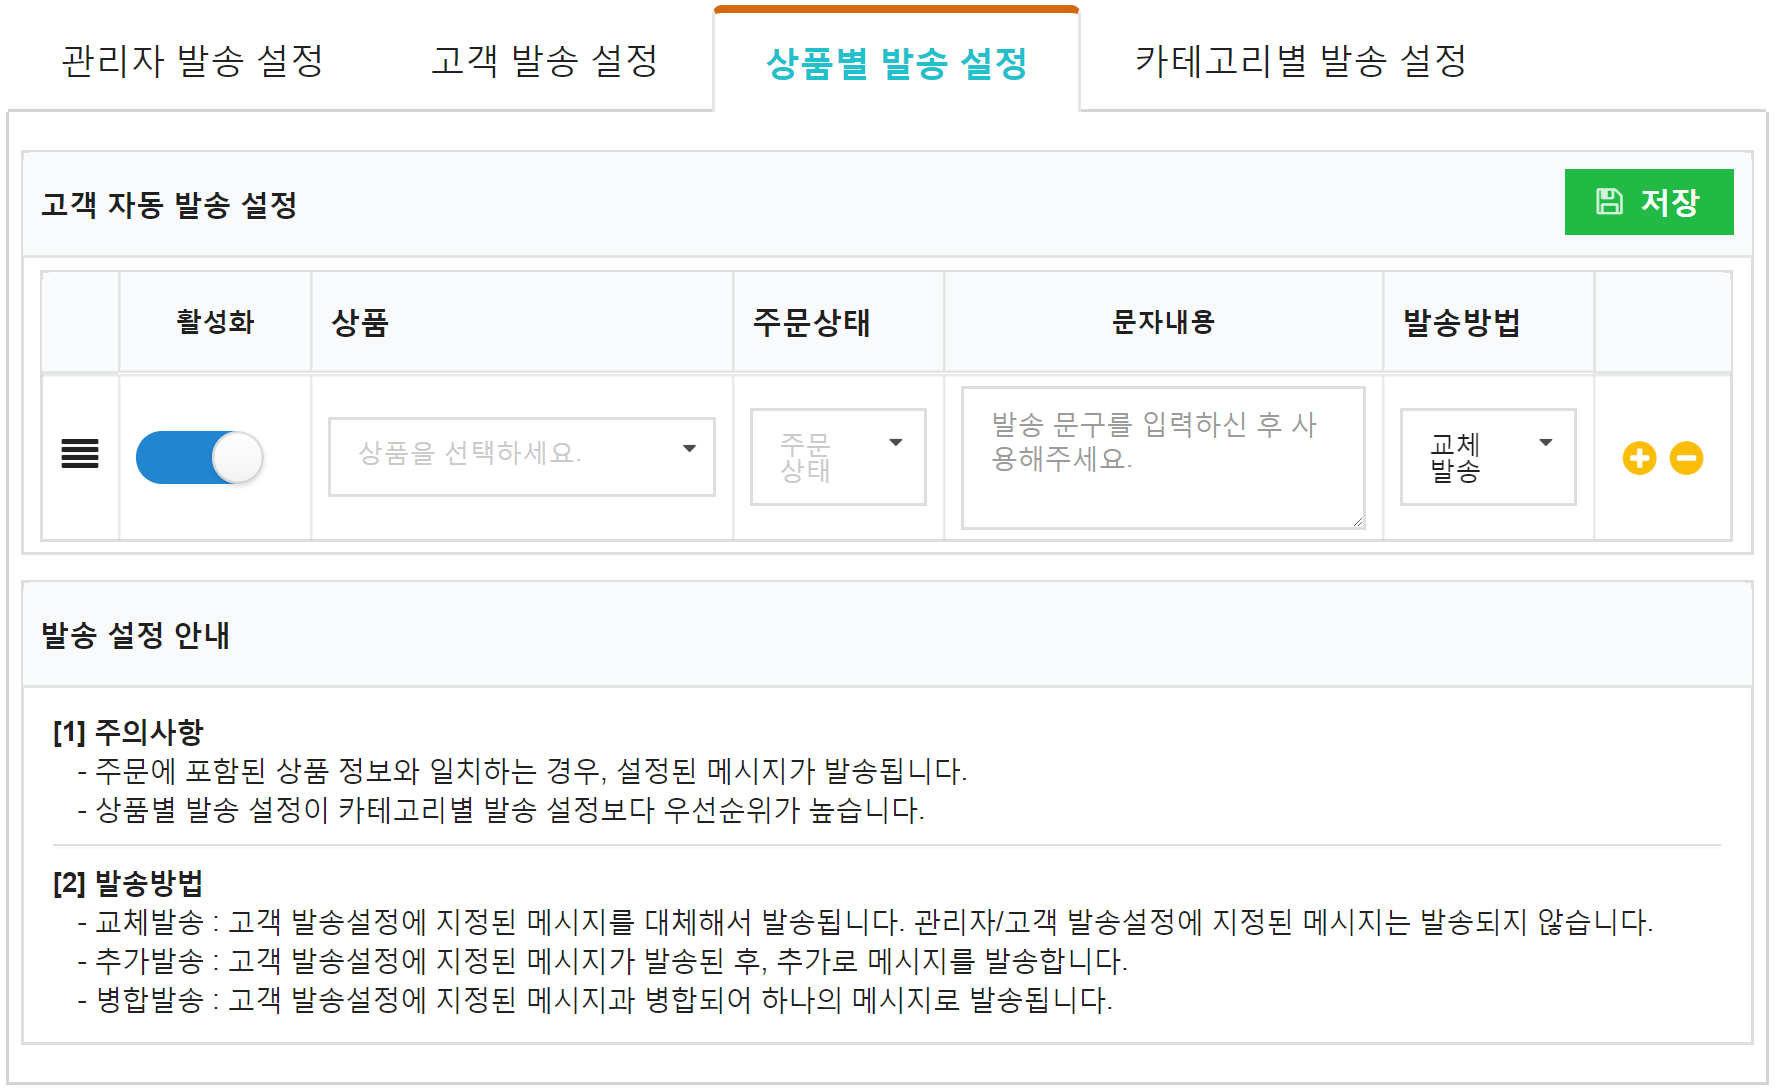
Task: Click the [2] 발송방법 section title
Action: tap(128, 883)
